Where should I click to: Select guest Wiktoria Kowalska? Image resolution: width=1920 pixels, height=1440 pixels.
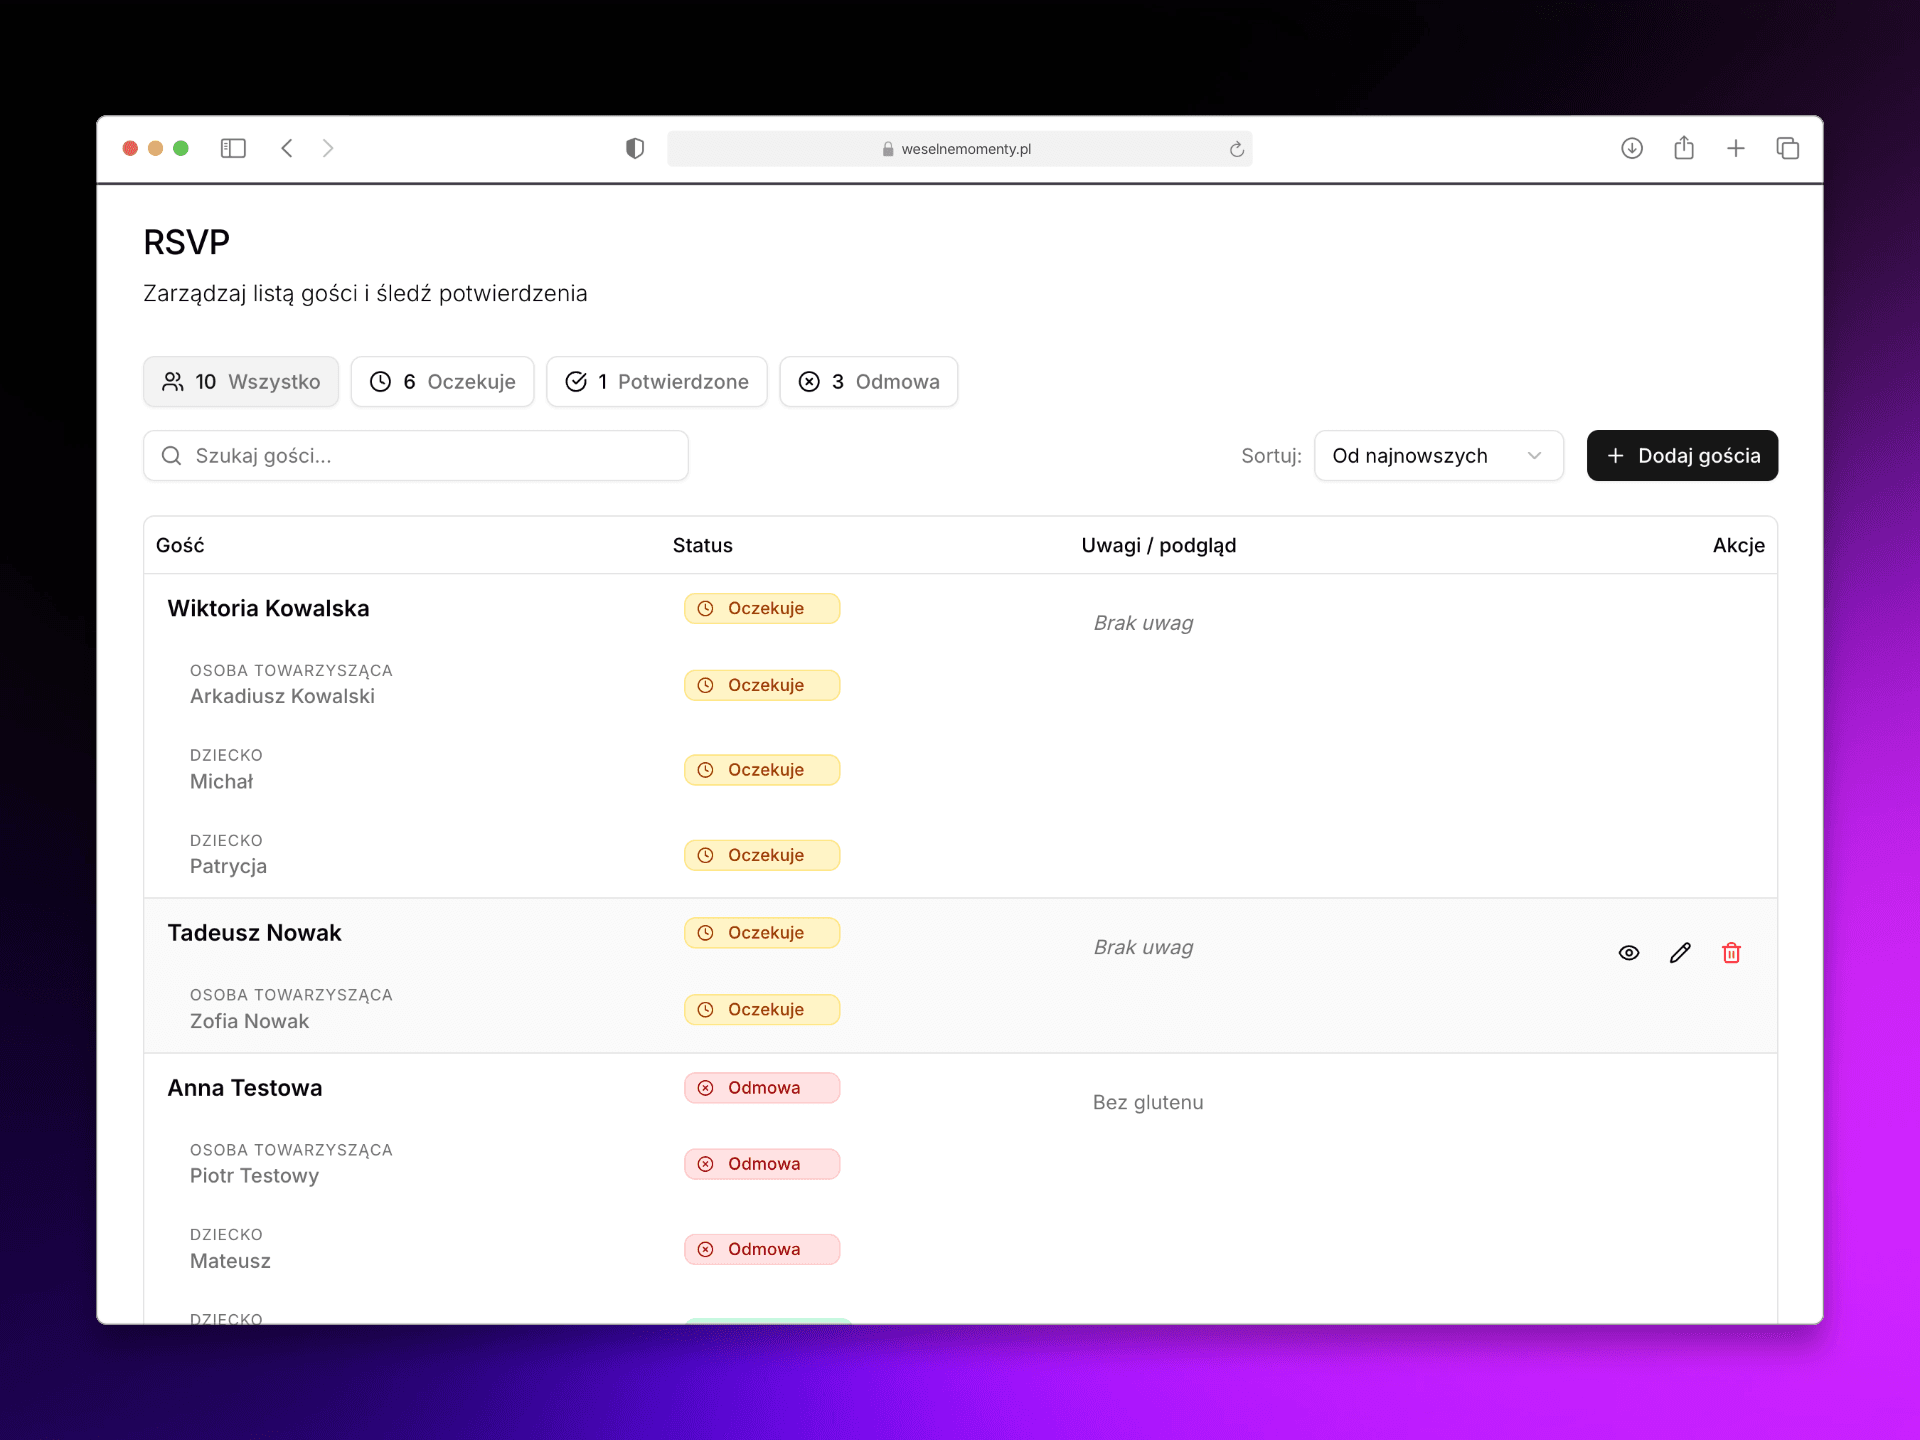point(268,608)
